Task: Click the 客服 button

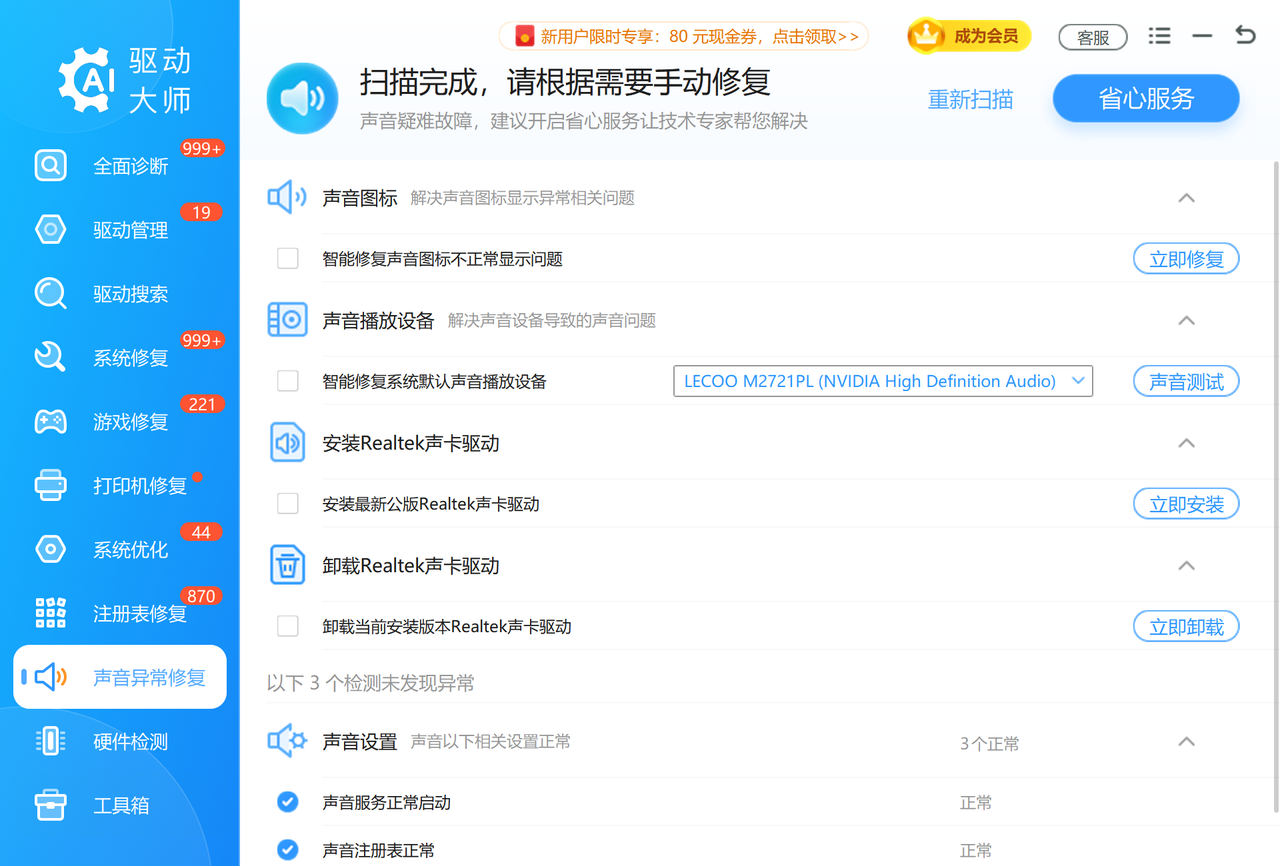Action: click(x=1093, y=37)
